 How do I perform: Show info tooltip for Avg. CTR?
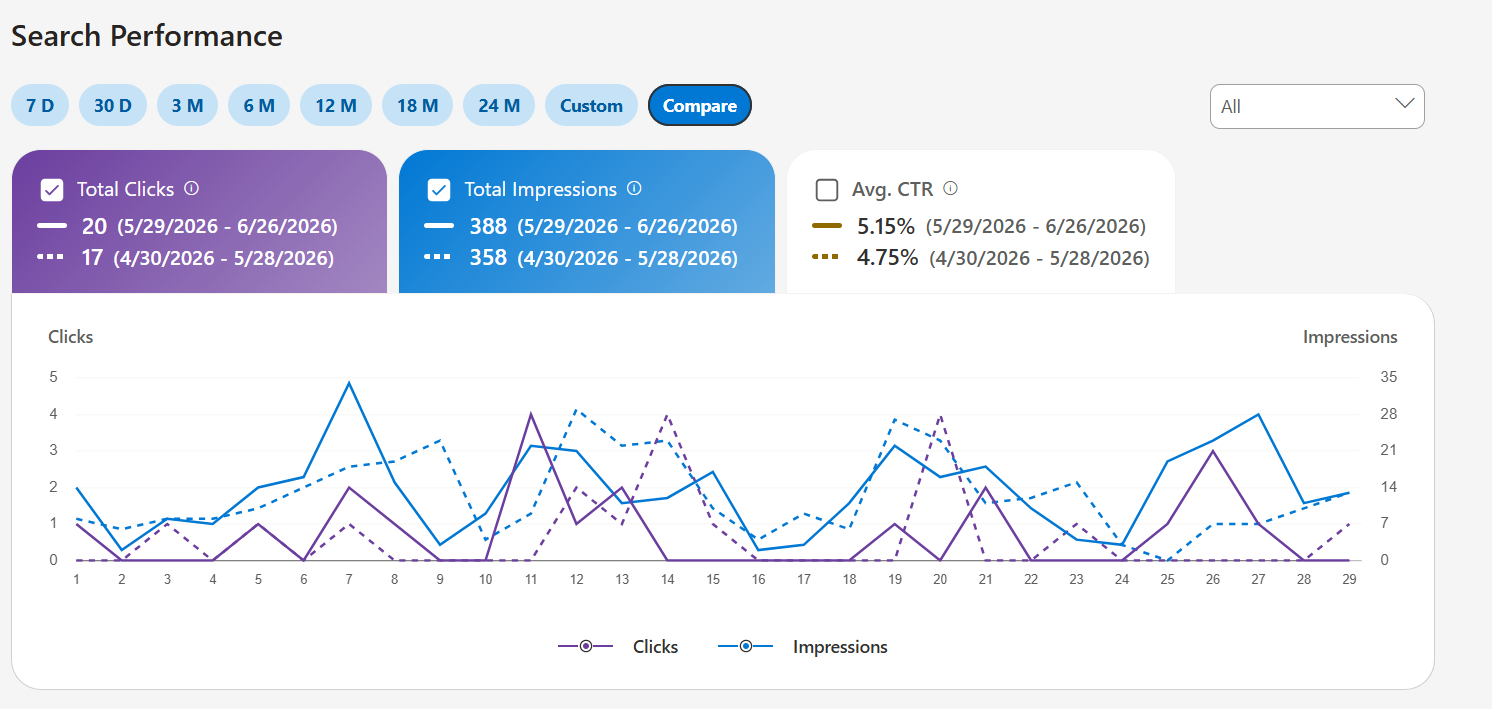click(x=951, y=188)
